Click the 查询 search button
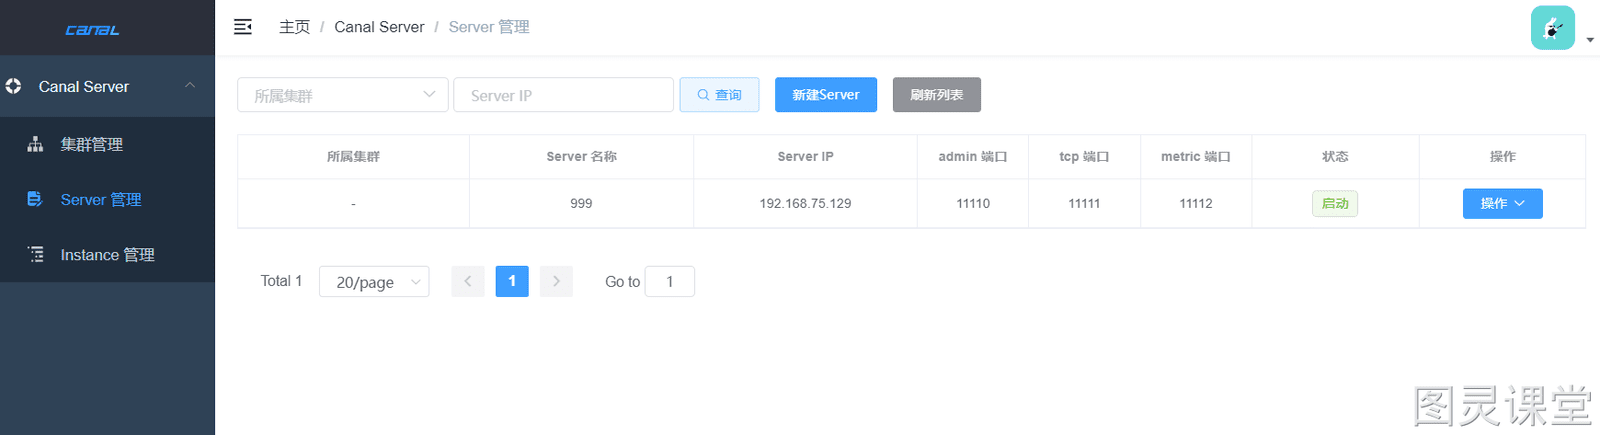 coord(719,95)
